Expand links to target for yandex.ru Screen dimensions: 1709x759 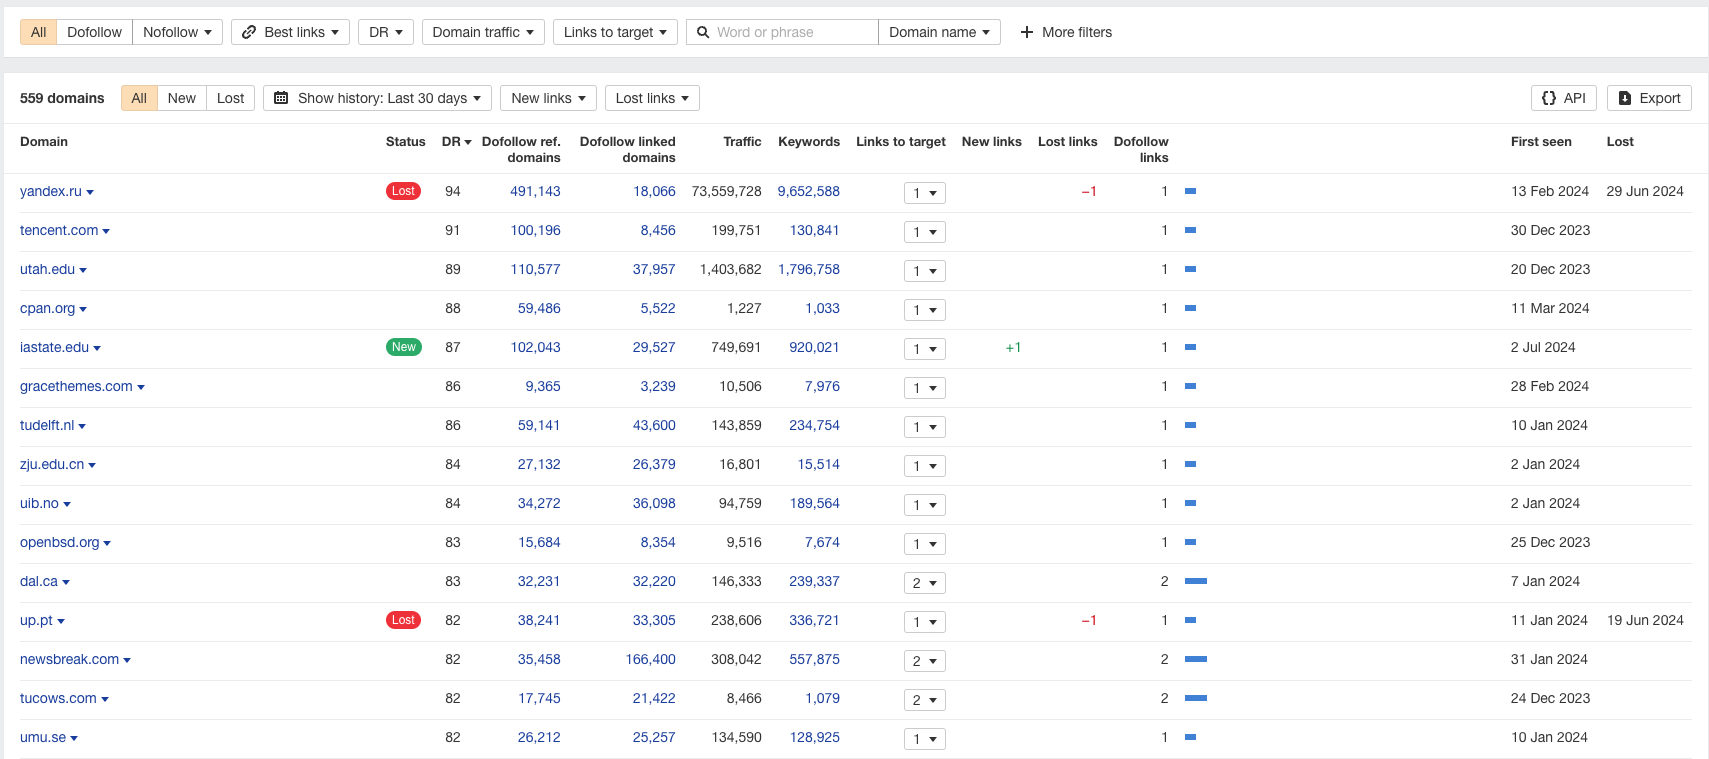pos(924,193)
